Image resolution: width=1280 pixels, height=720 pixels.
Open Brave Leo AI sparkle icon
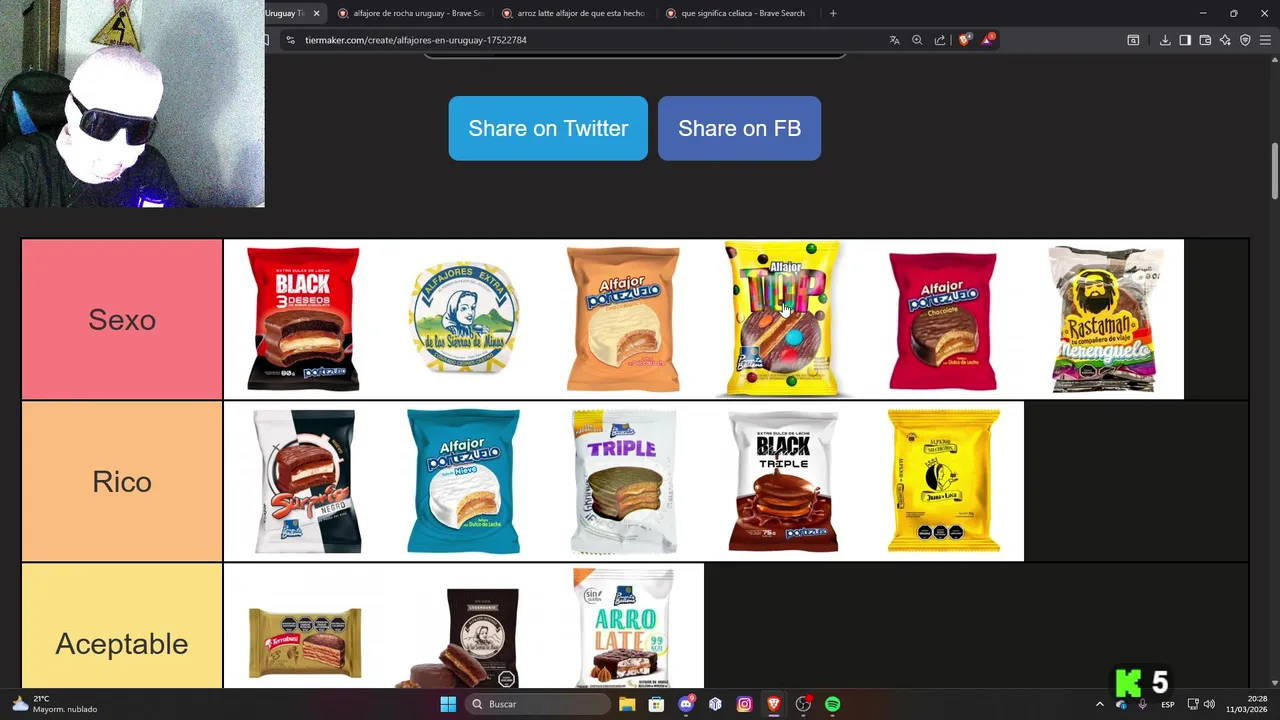[x=1225, y=40]
